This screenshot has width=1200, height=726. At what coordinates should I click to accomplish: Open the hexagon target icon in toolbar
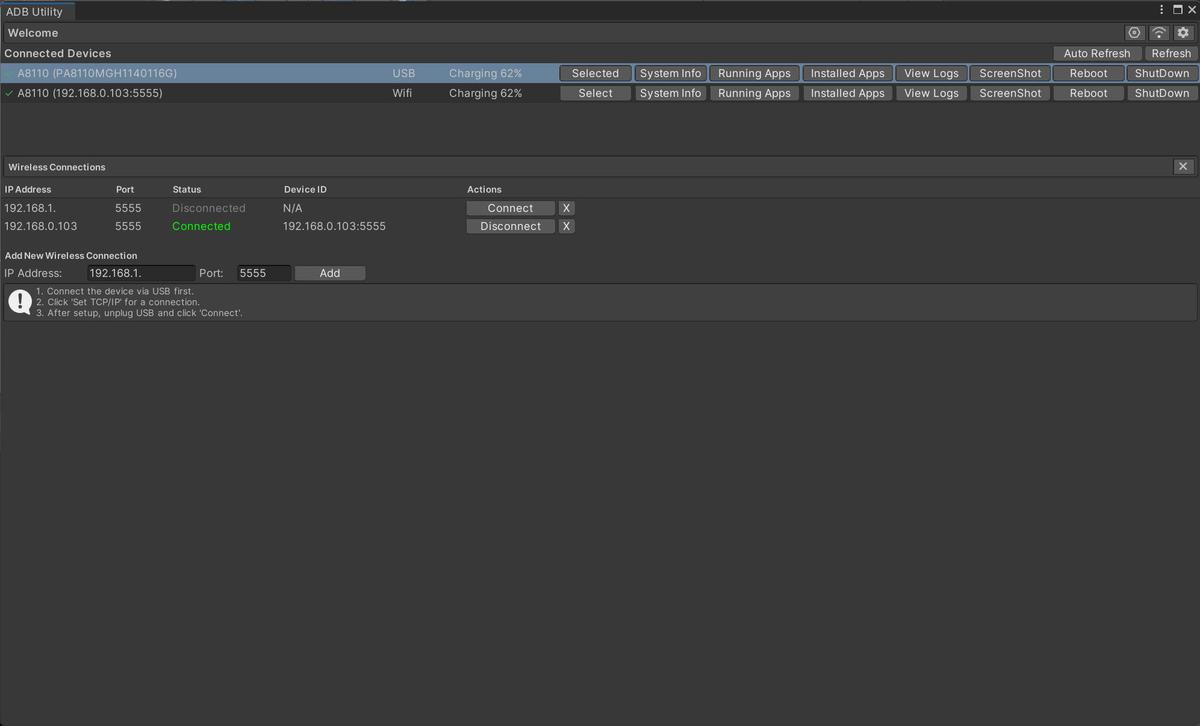pyautogui.click(x=1134, y=33)
